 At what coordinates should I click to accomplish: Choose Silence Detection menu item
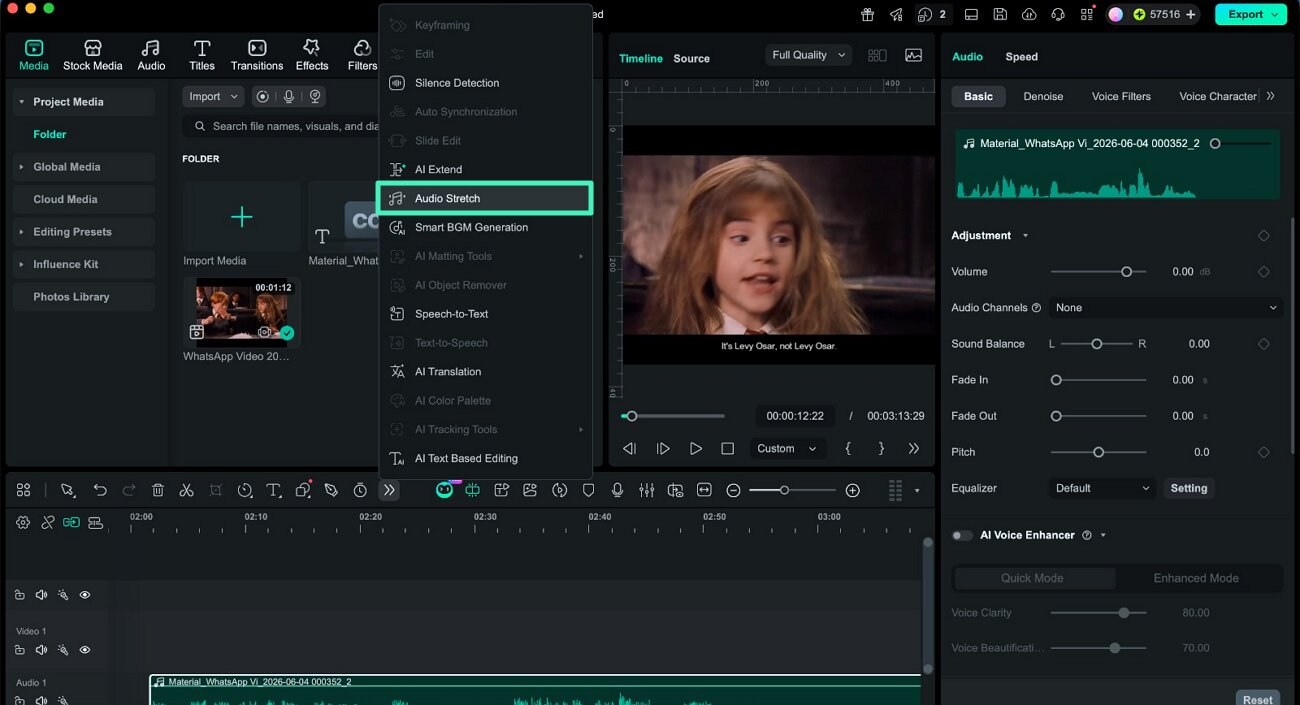pyautogui.click(x=485, y=83)
